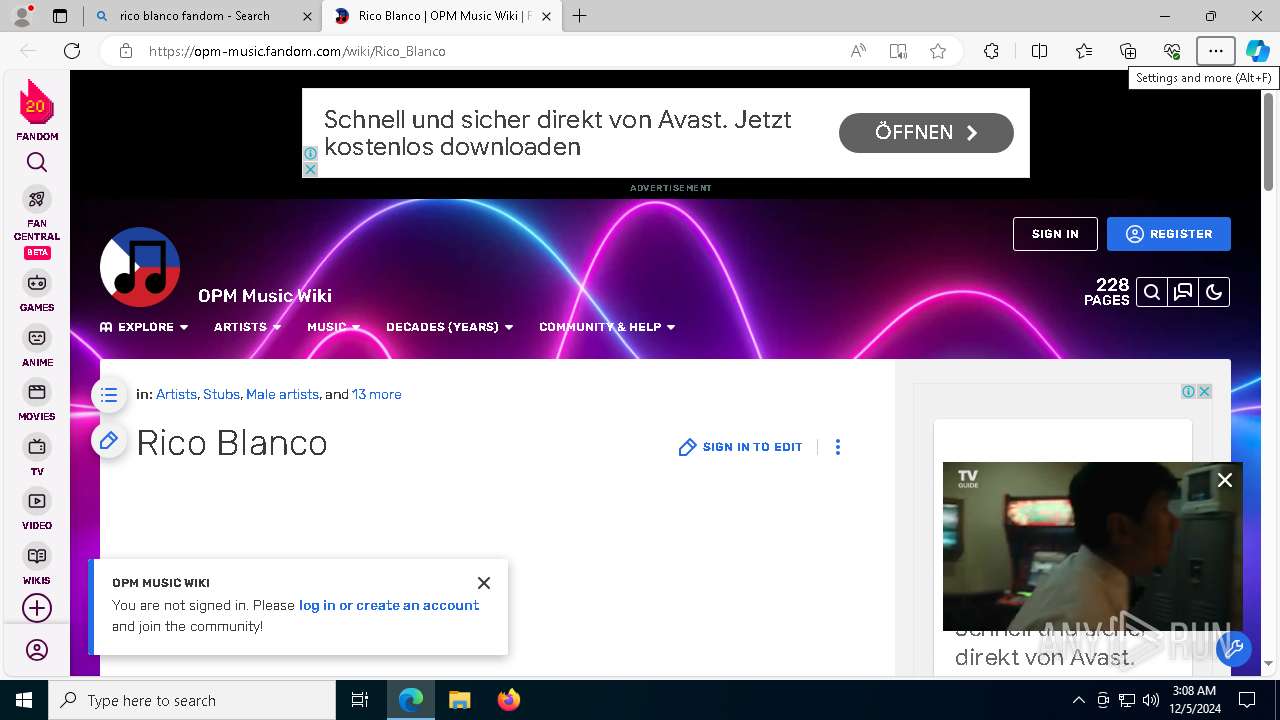Image resolution: width=1280 pixels, height=720 pixels.
Task: Click the Register button
Action: coord(1169,234)
